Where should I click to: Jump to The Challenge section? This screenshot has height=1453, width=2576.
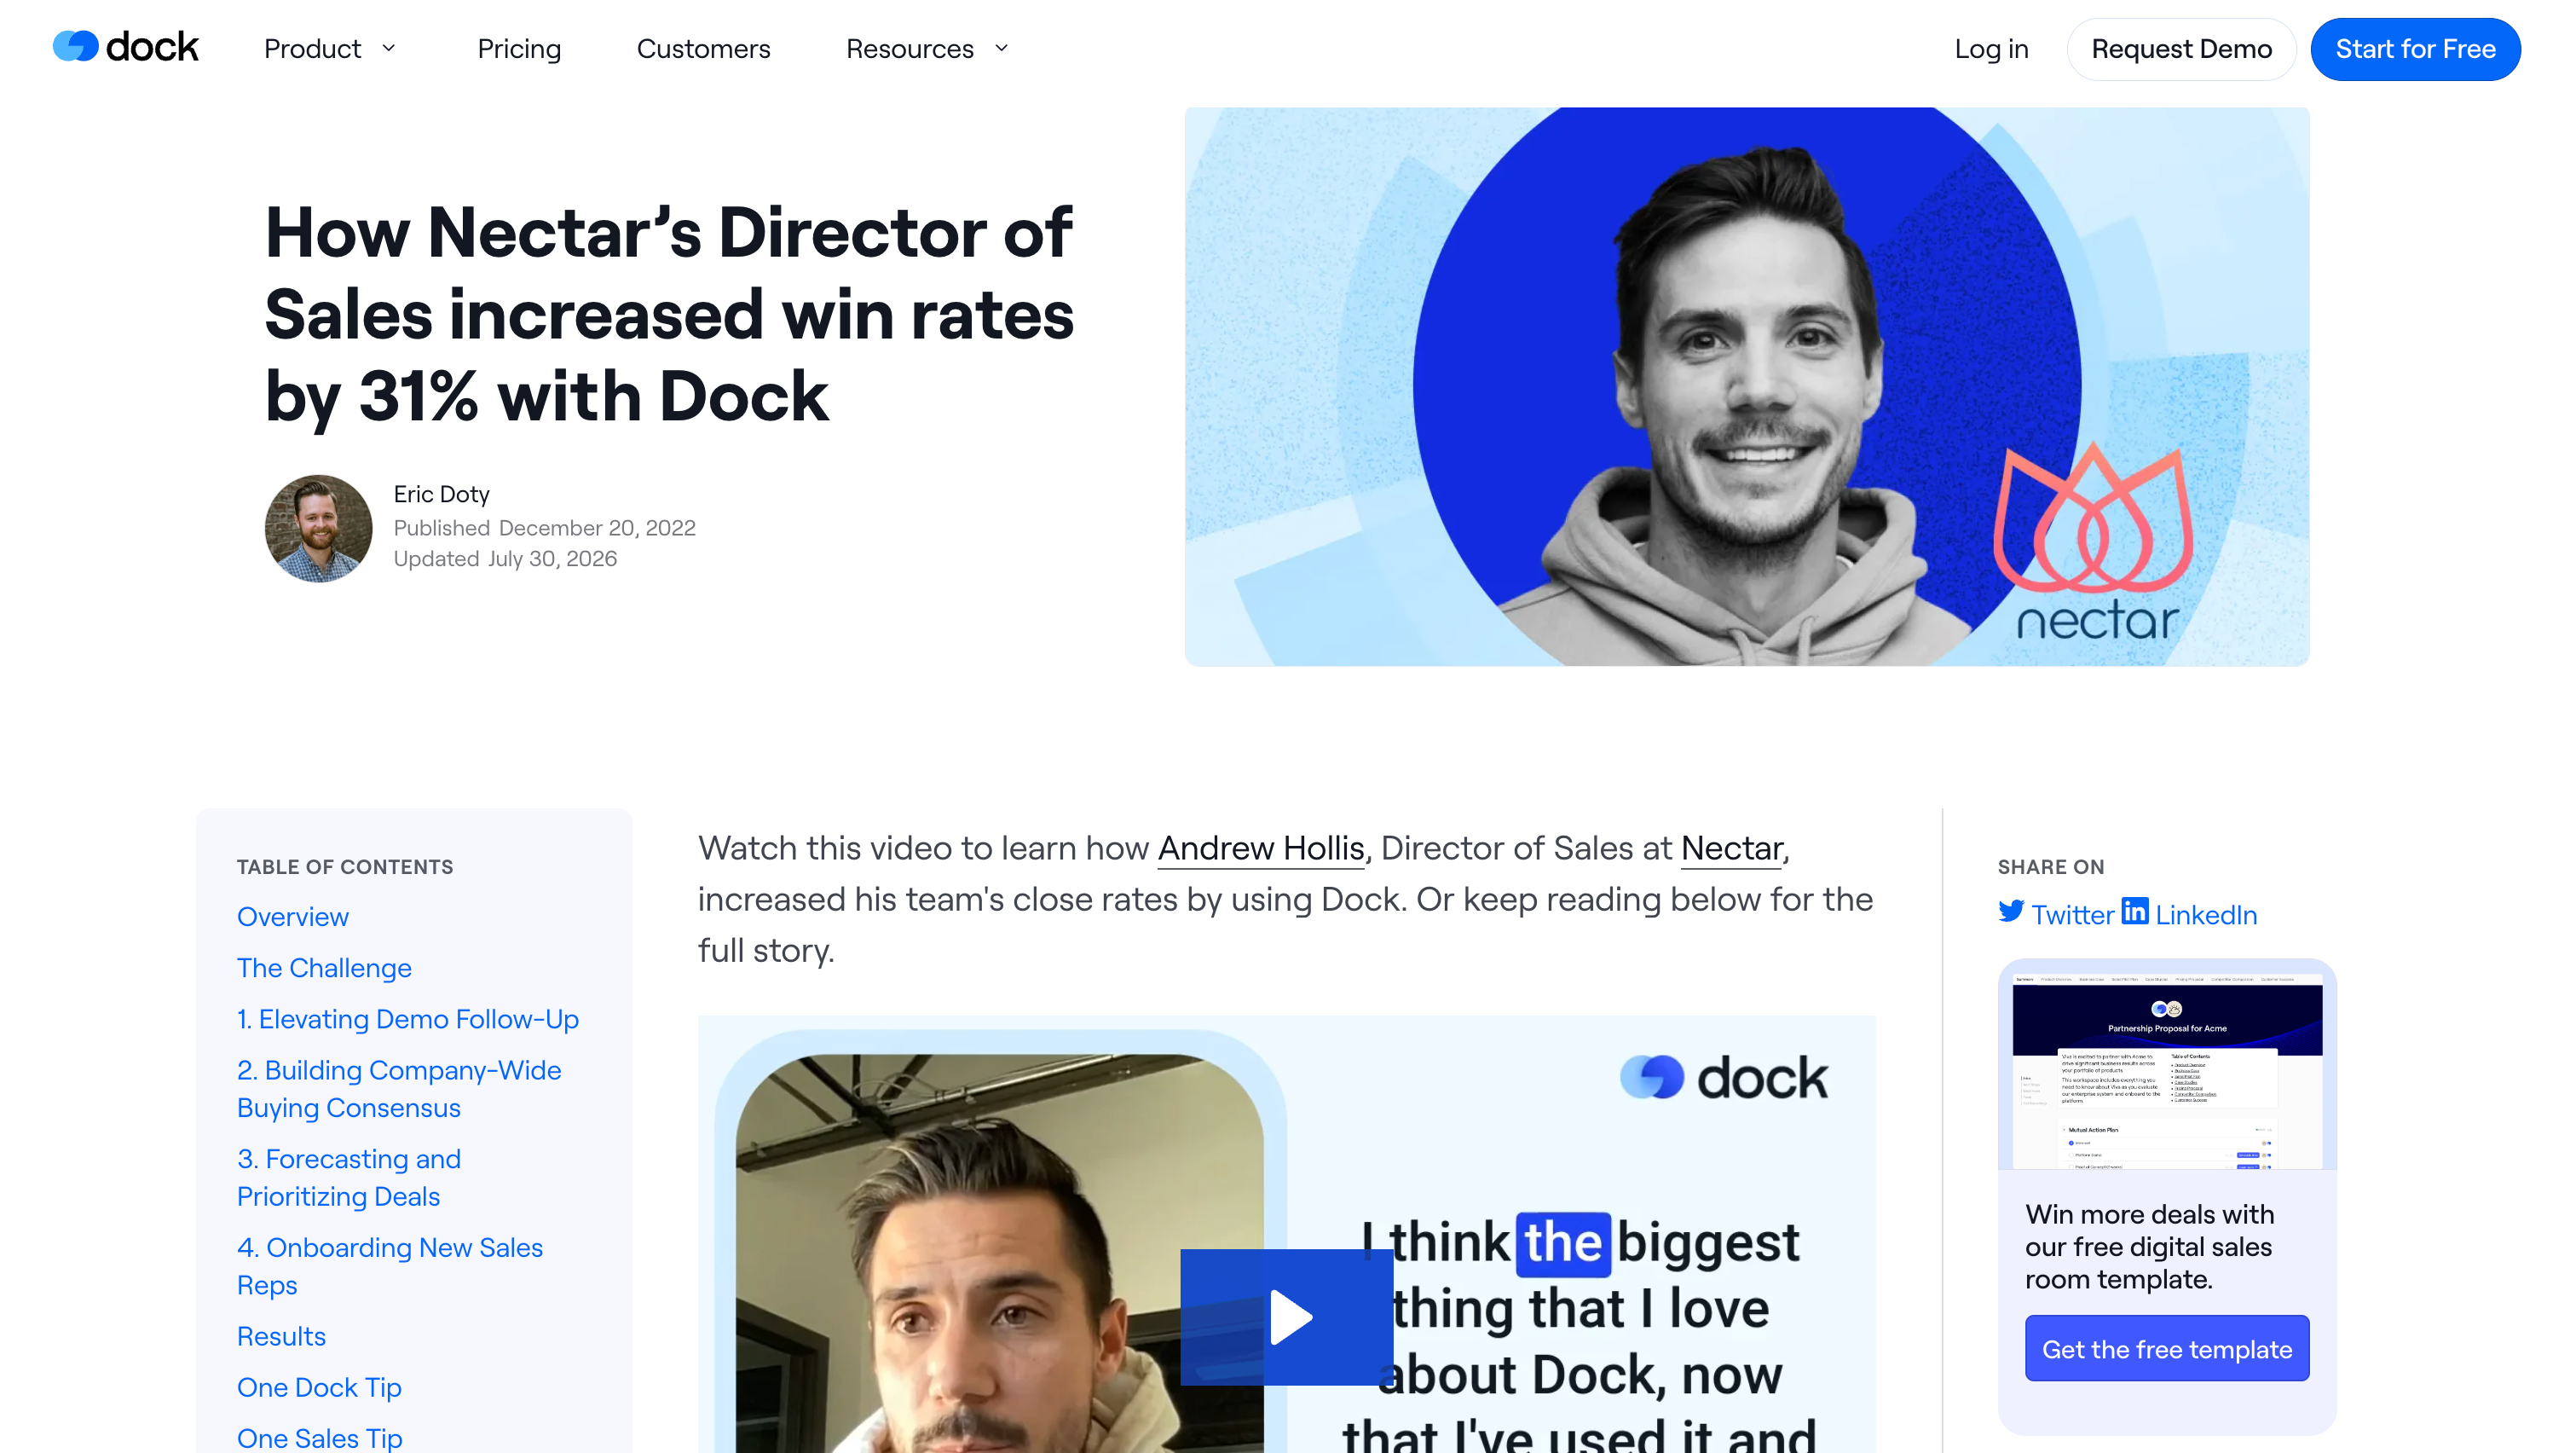coord(324,967)
